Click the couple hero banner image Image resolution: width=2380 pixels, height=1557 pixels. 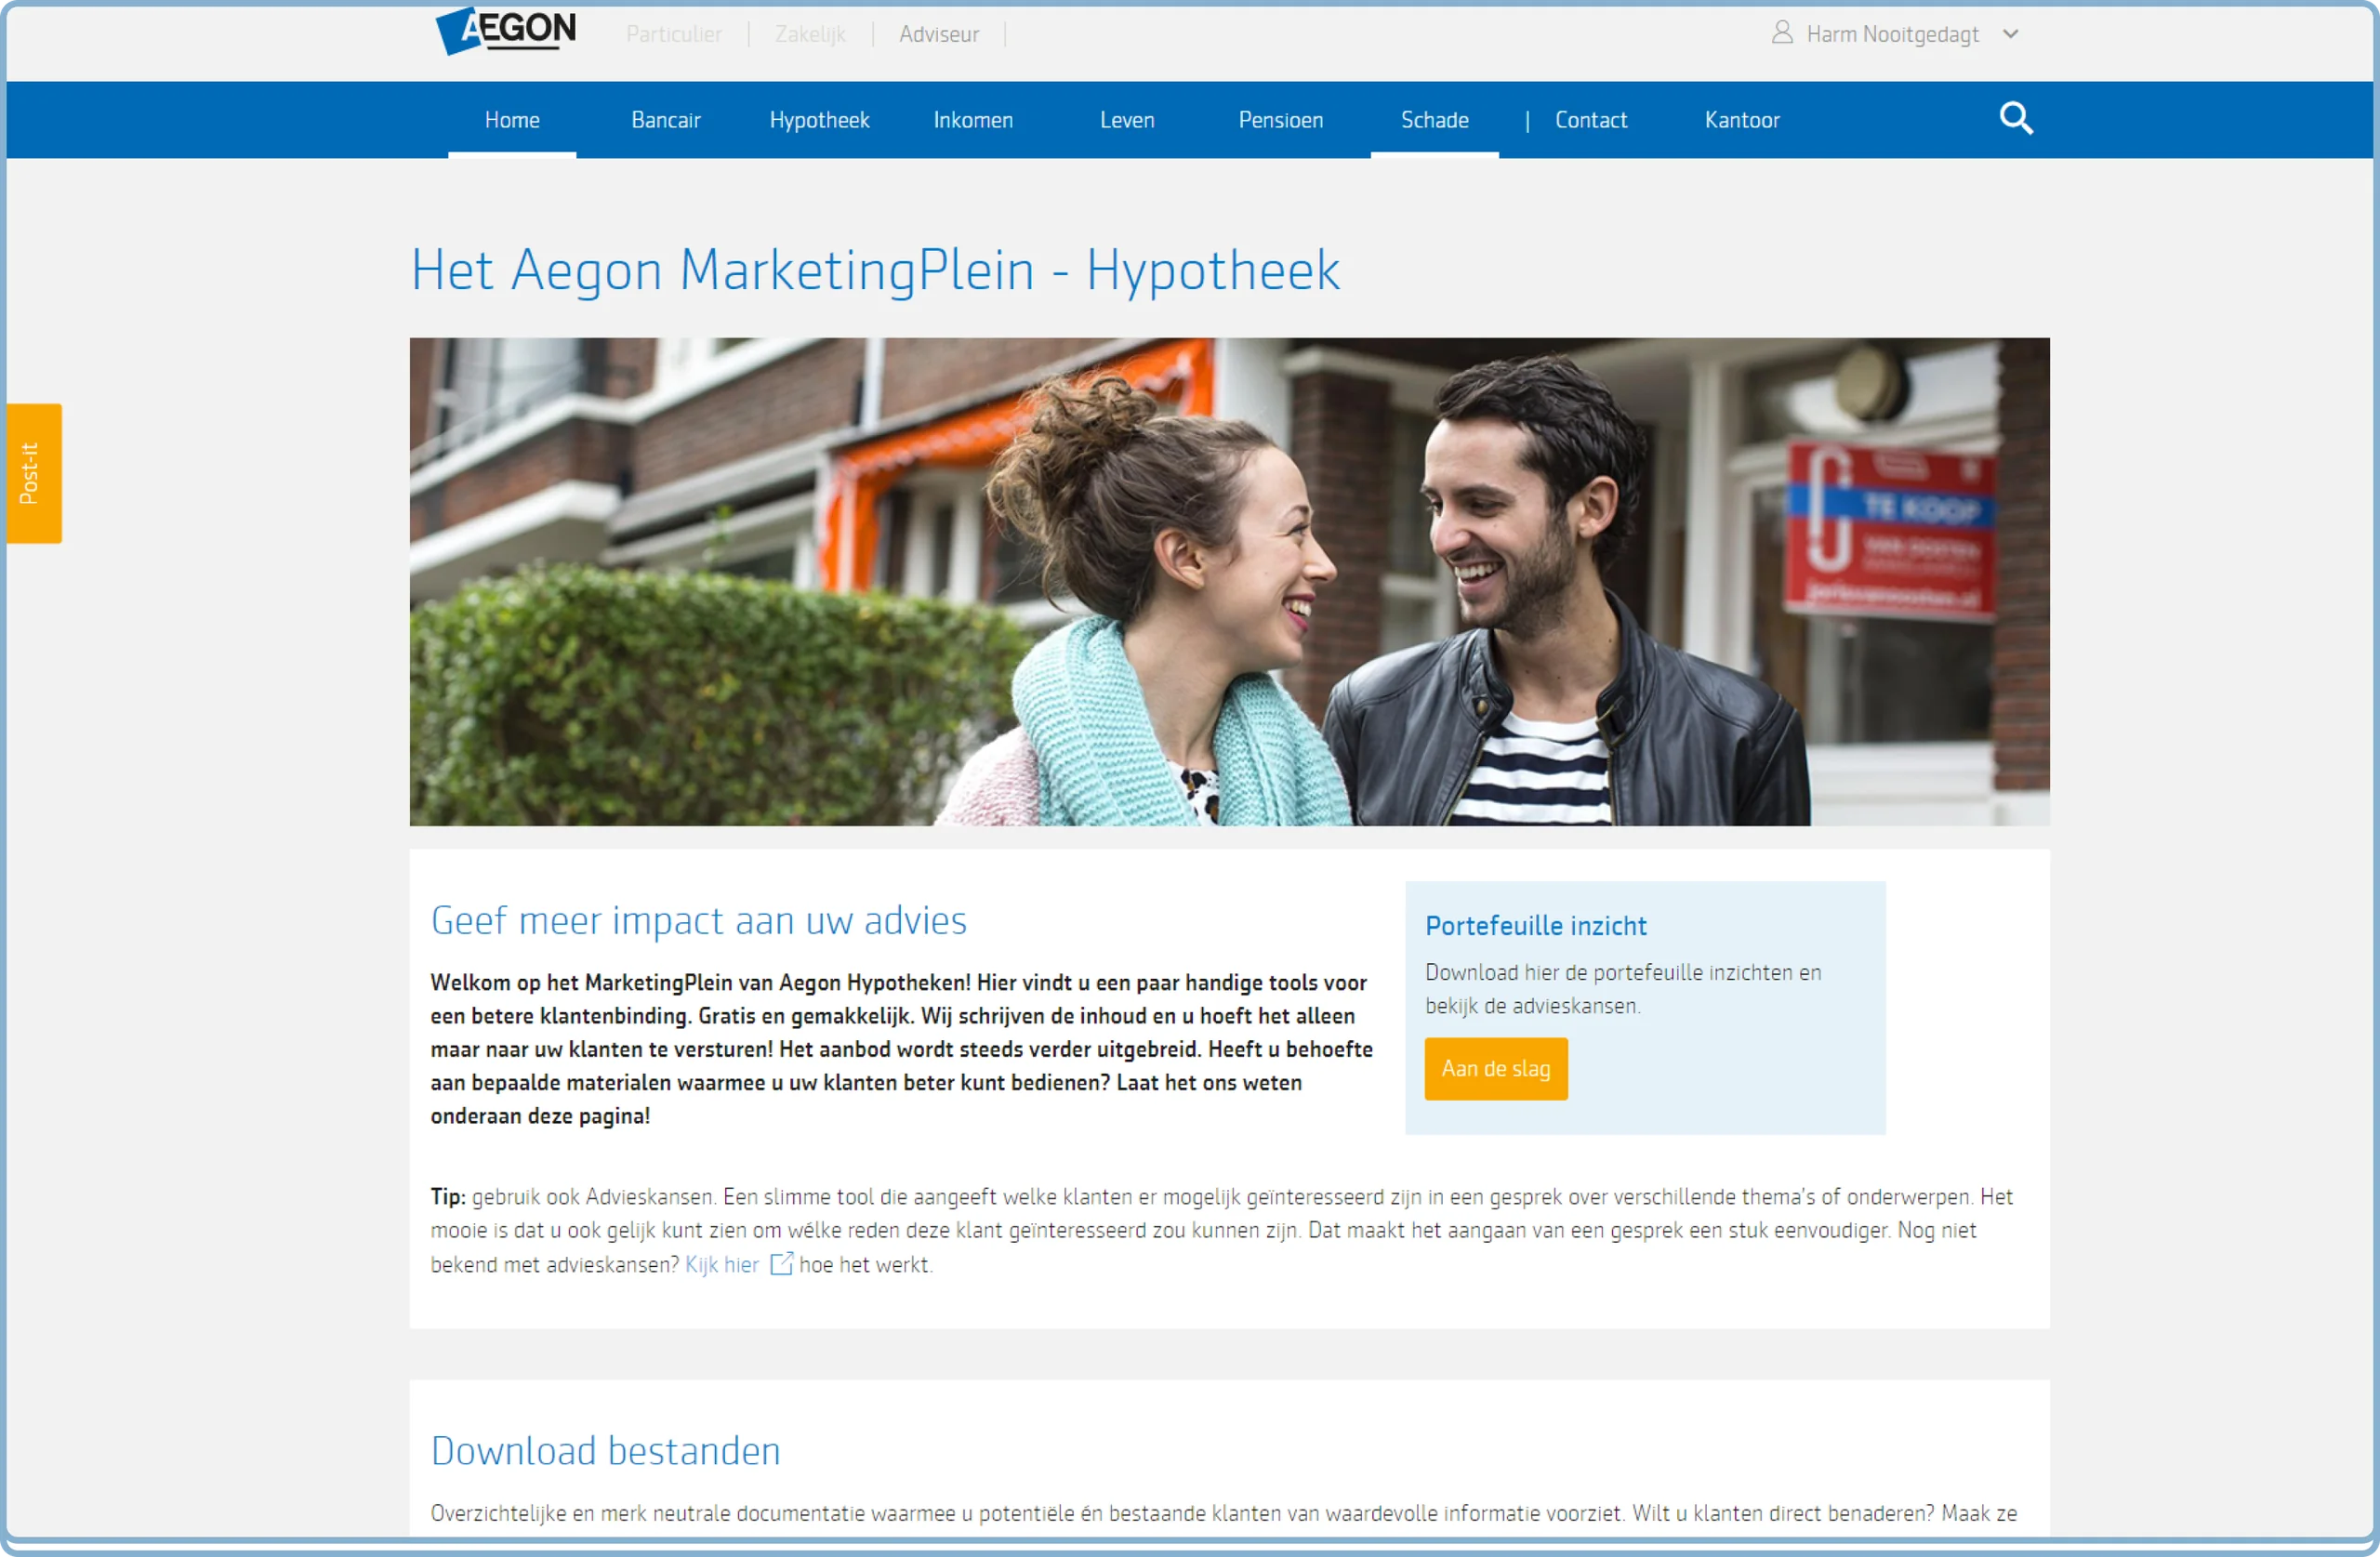pos(1229,582)
